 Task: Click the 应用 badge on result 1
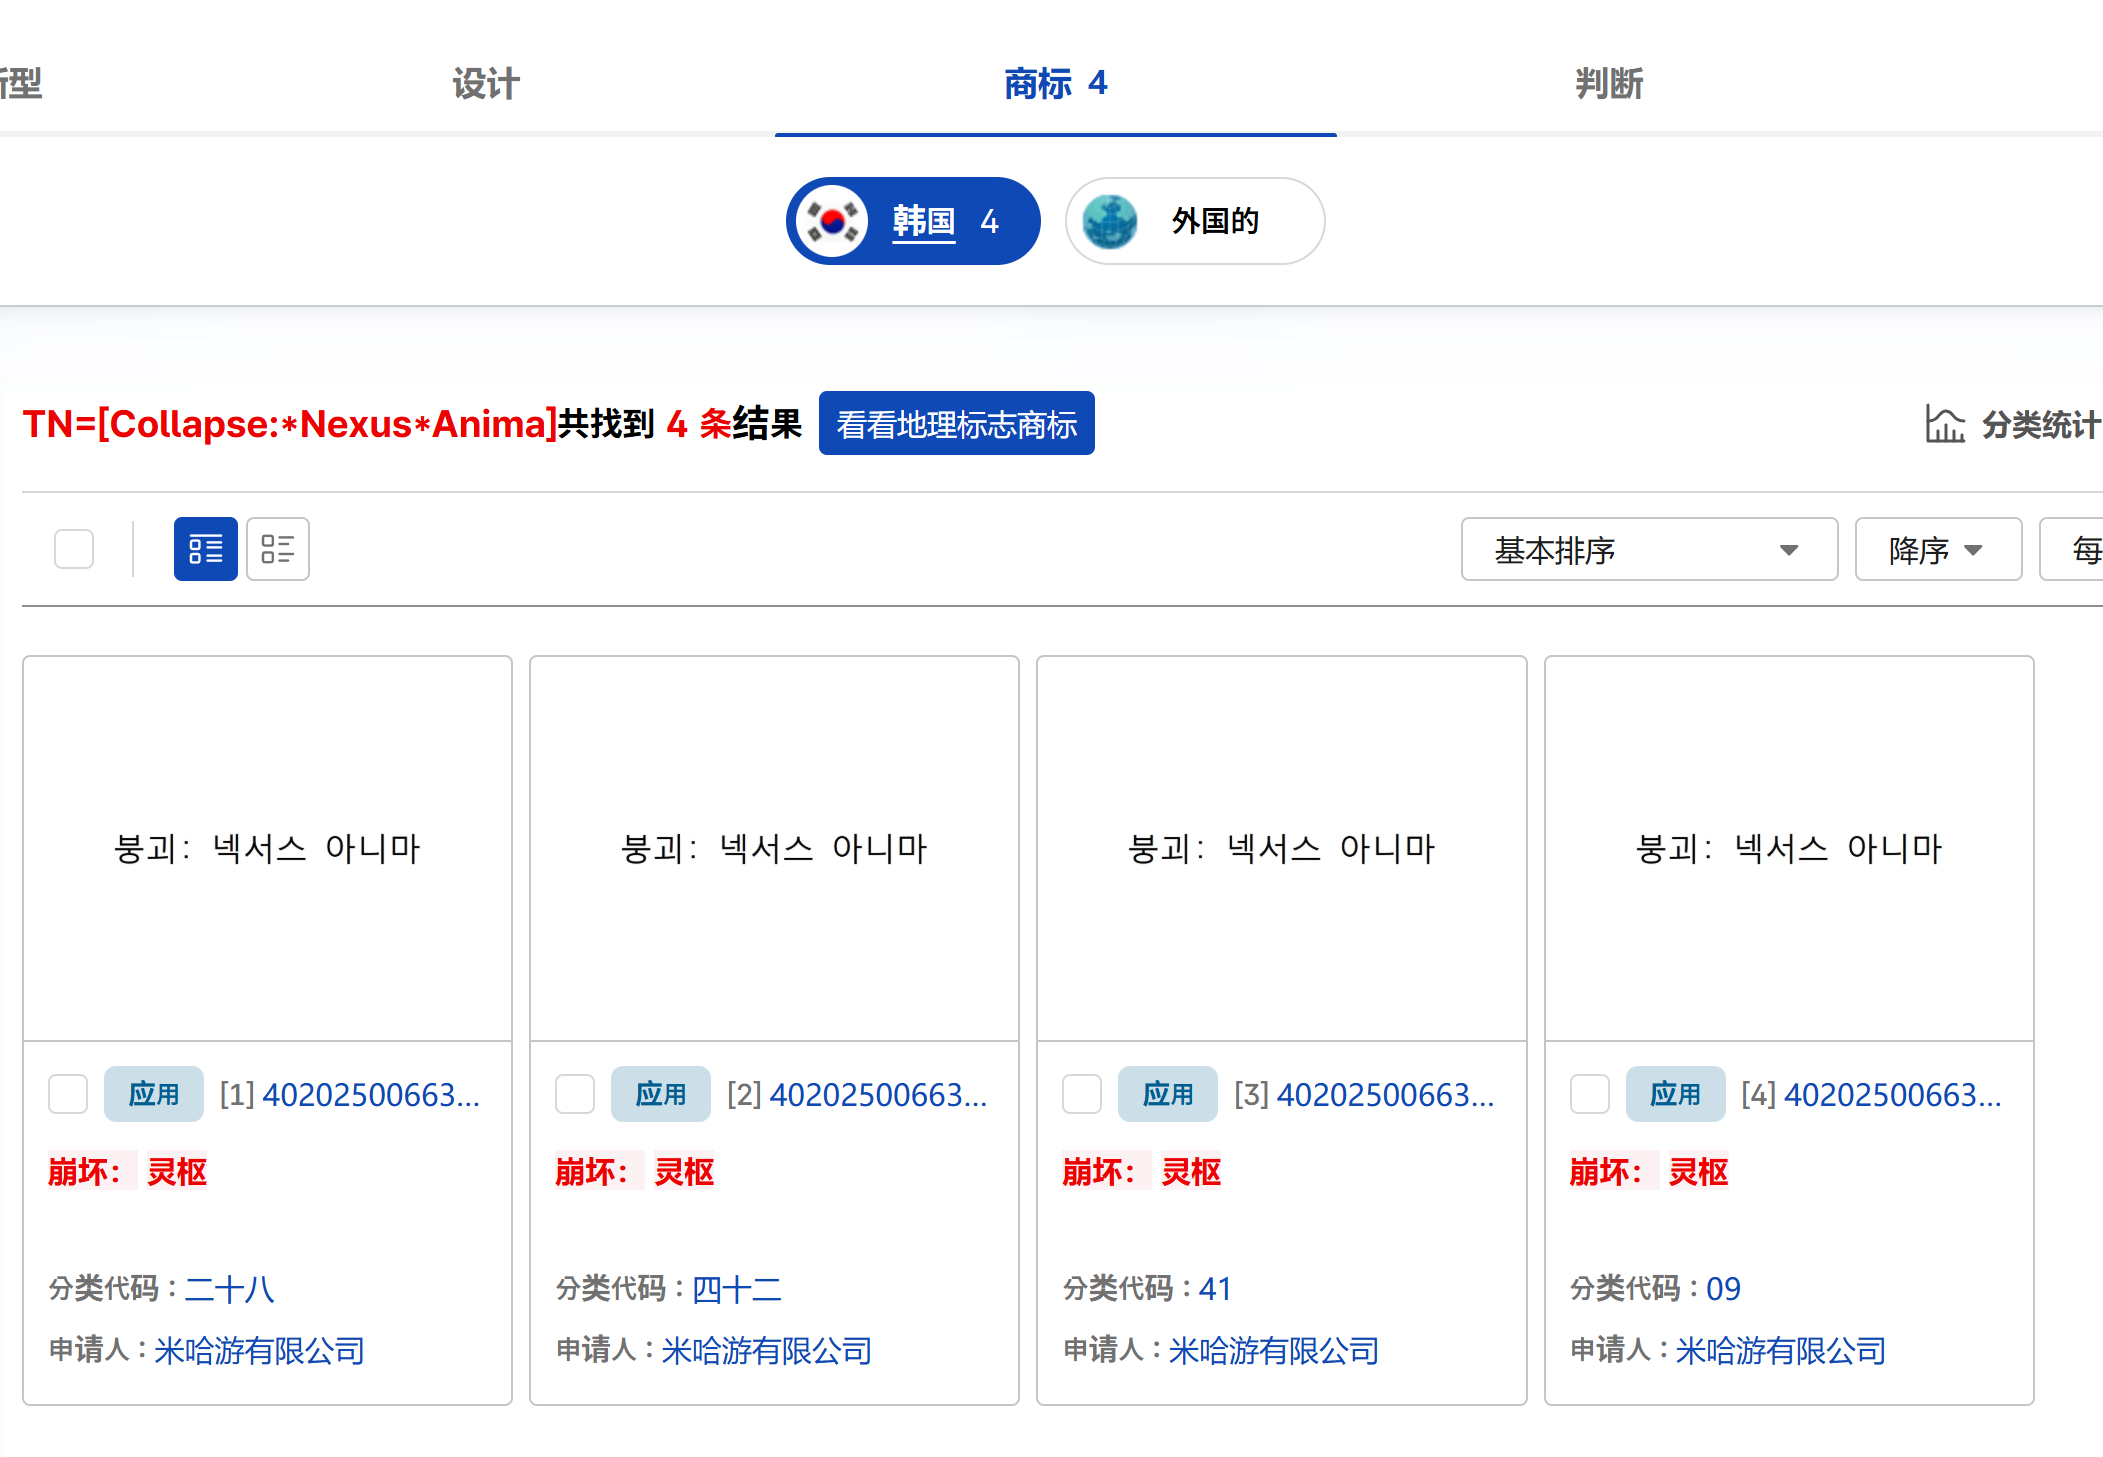pyautogui.click(x=154, y=1094)
